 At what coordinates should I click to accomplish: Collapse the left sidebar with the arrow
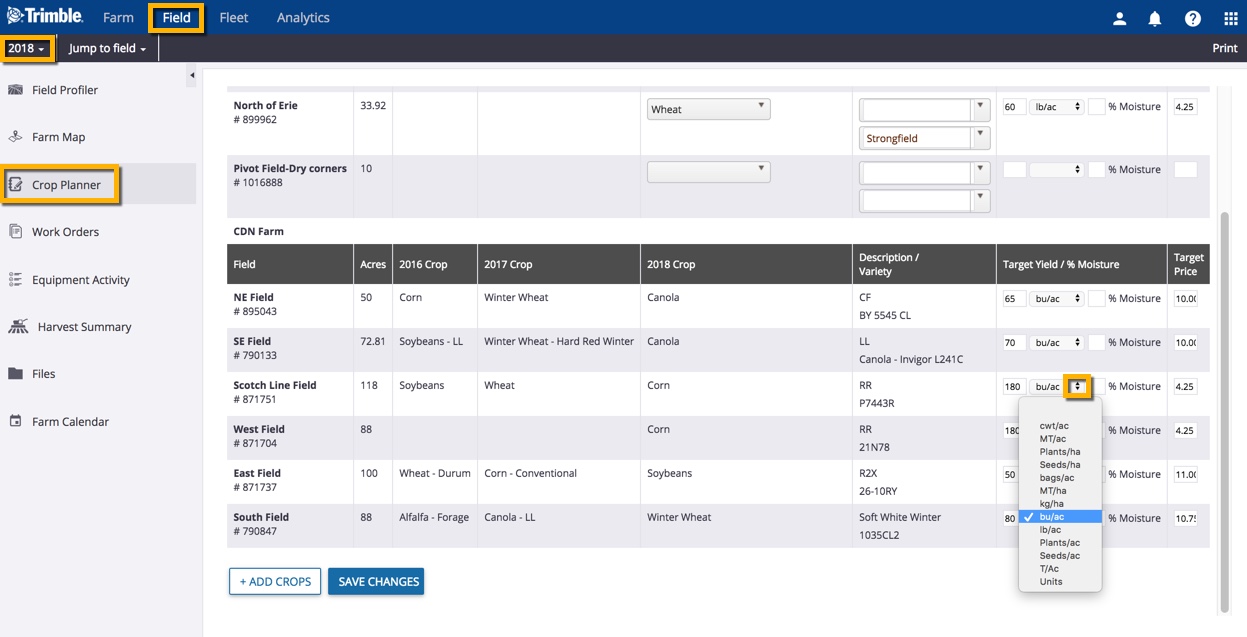point(191,76)
